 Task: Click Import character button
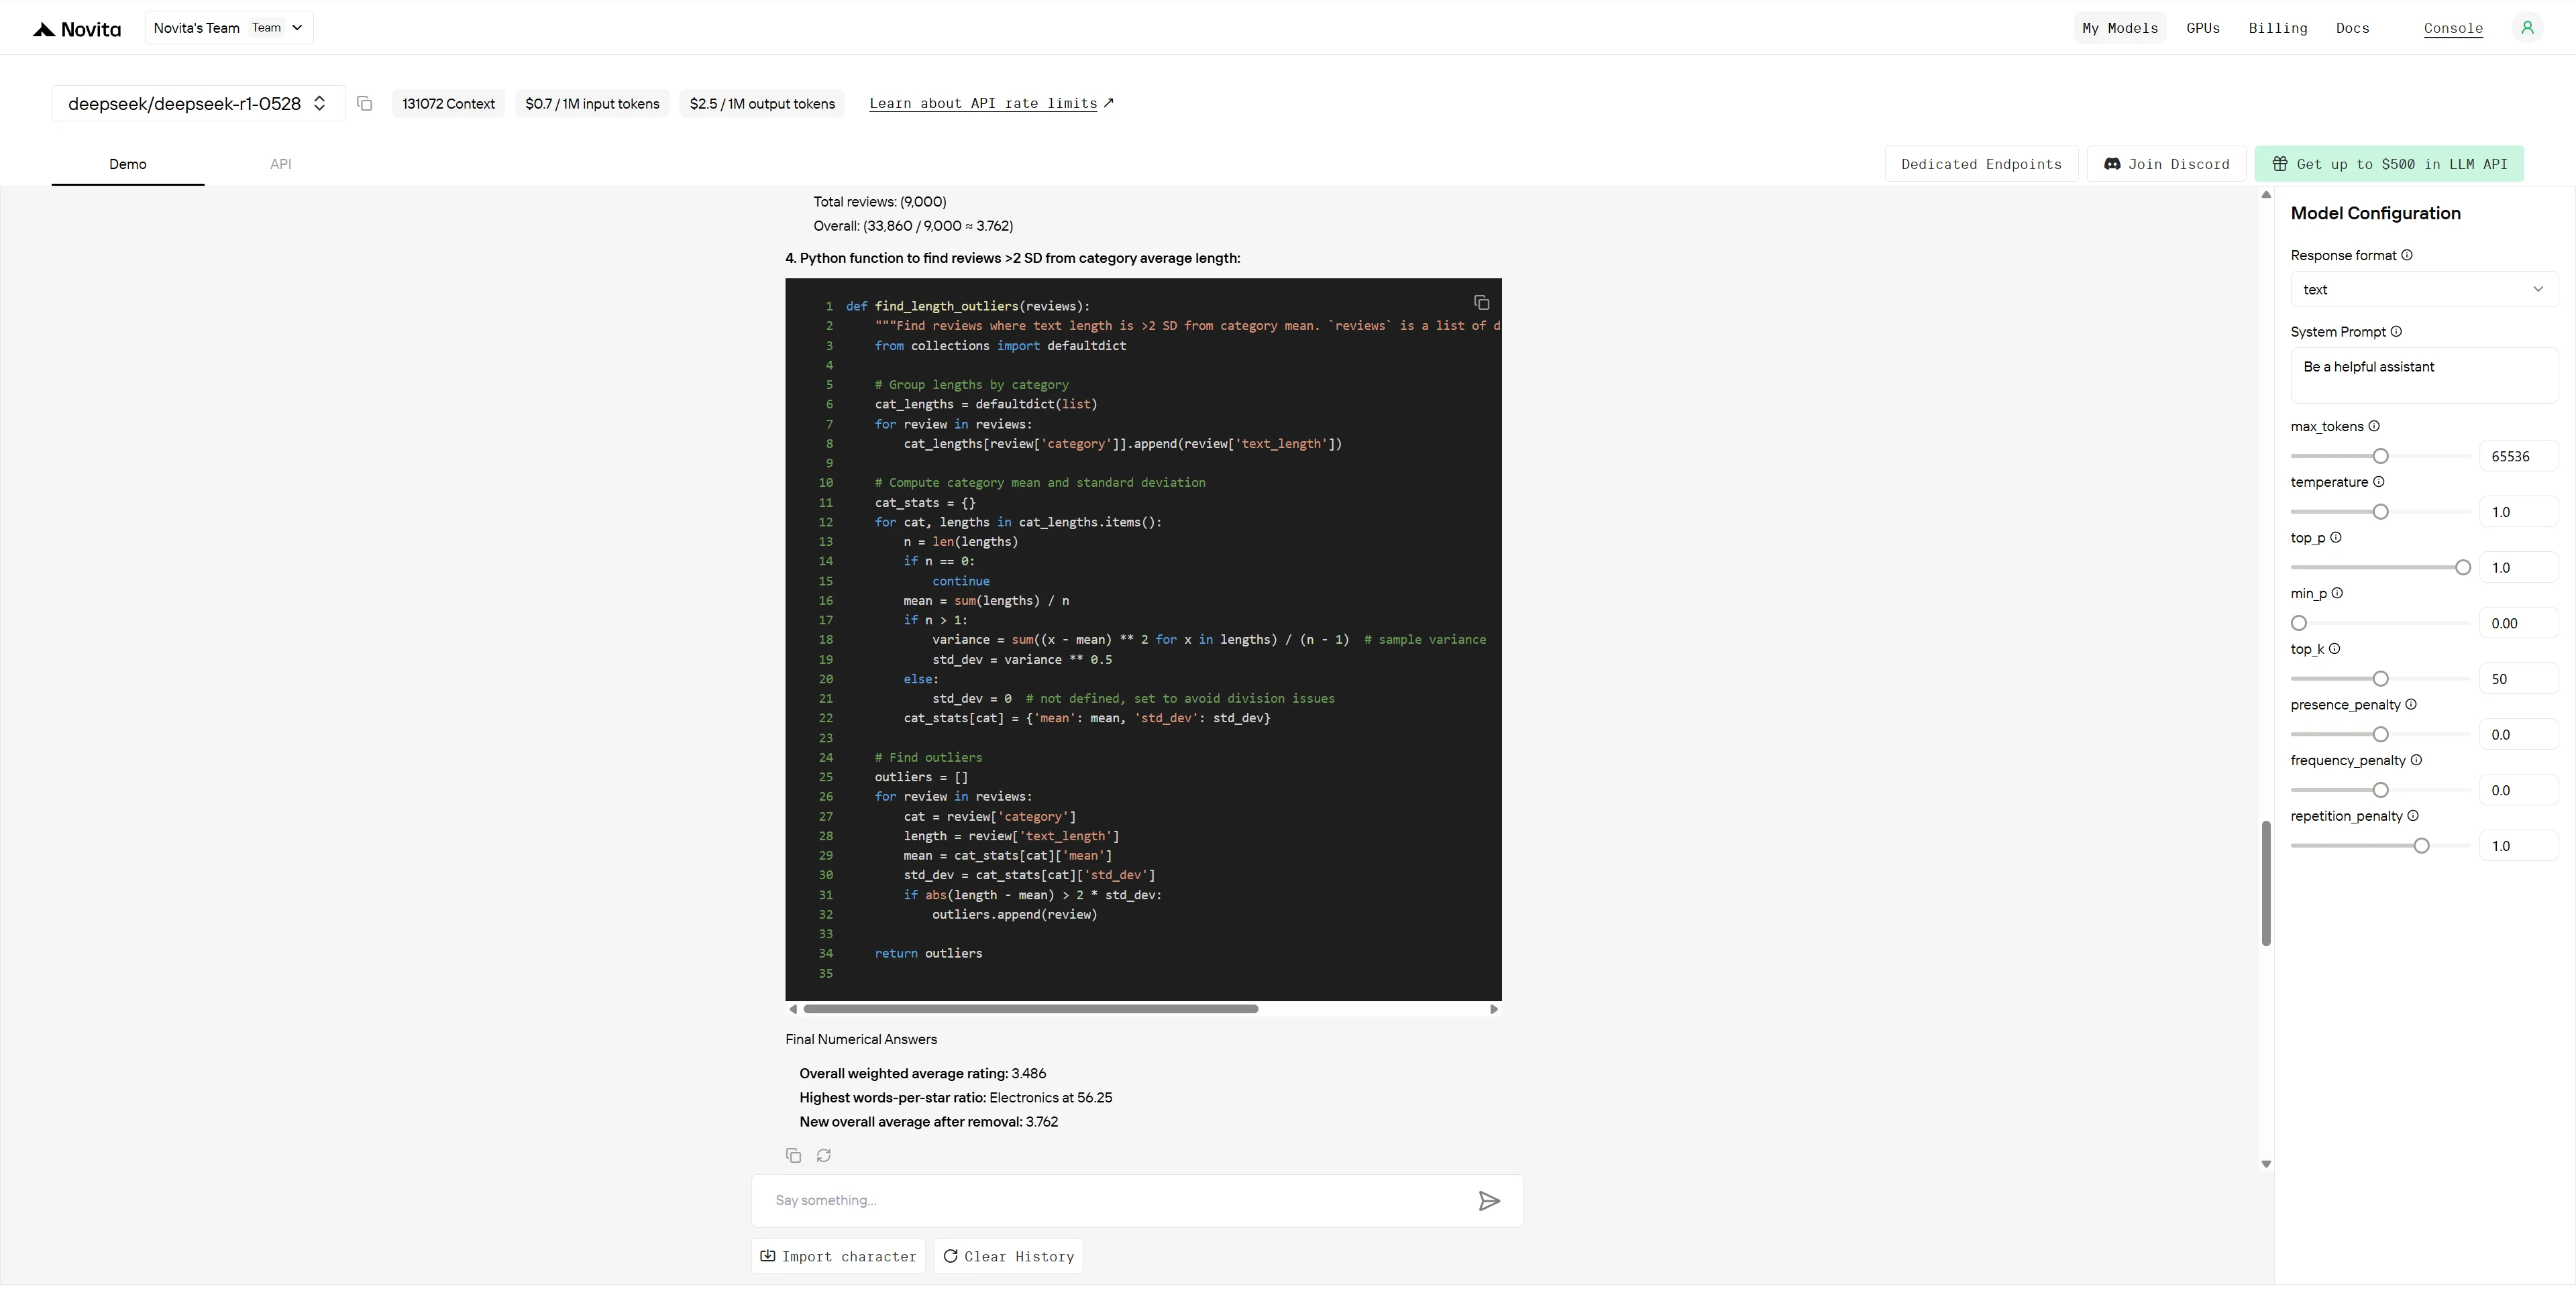pyautogui.click(x=838, y=1257)
